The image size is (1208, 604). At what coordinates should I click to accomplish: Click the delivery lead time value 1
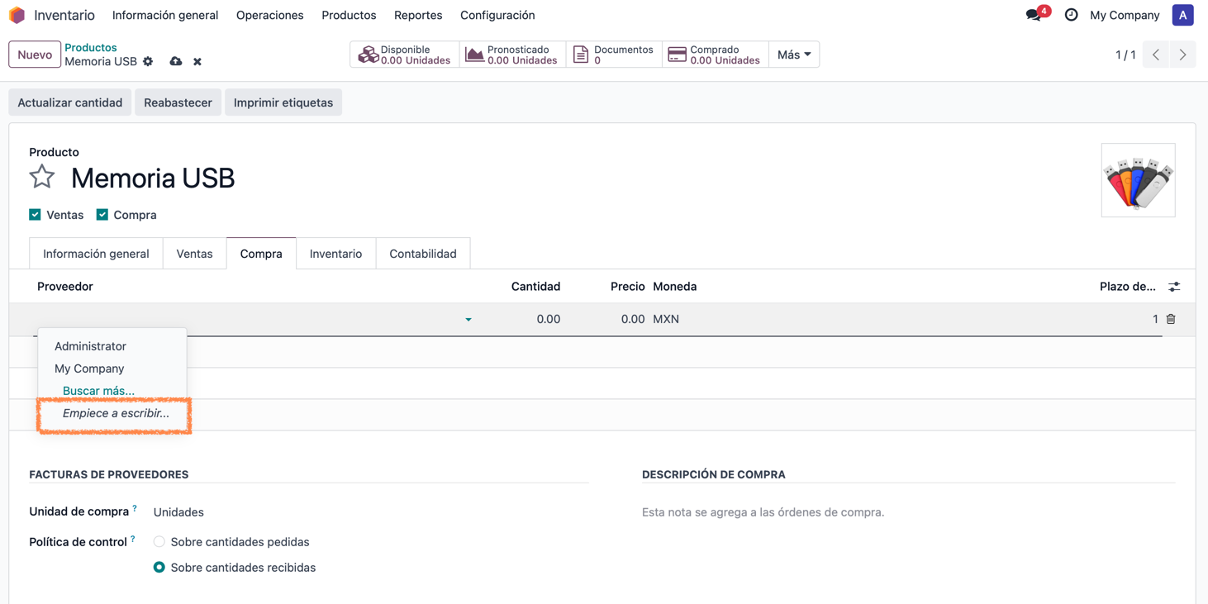(1155, 319)
